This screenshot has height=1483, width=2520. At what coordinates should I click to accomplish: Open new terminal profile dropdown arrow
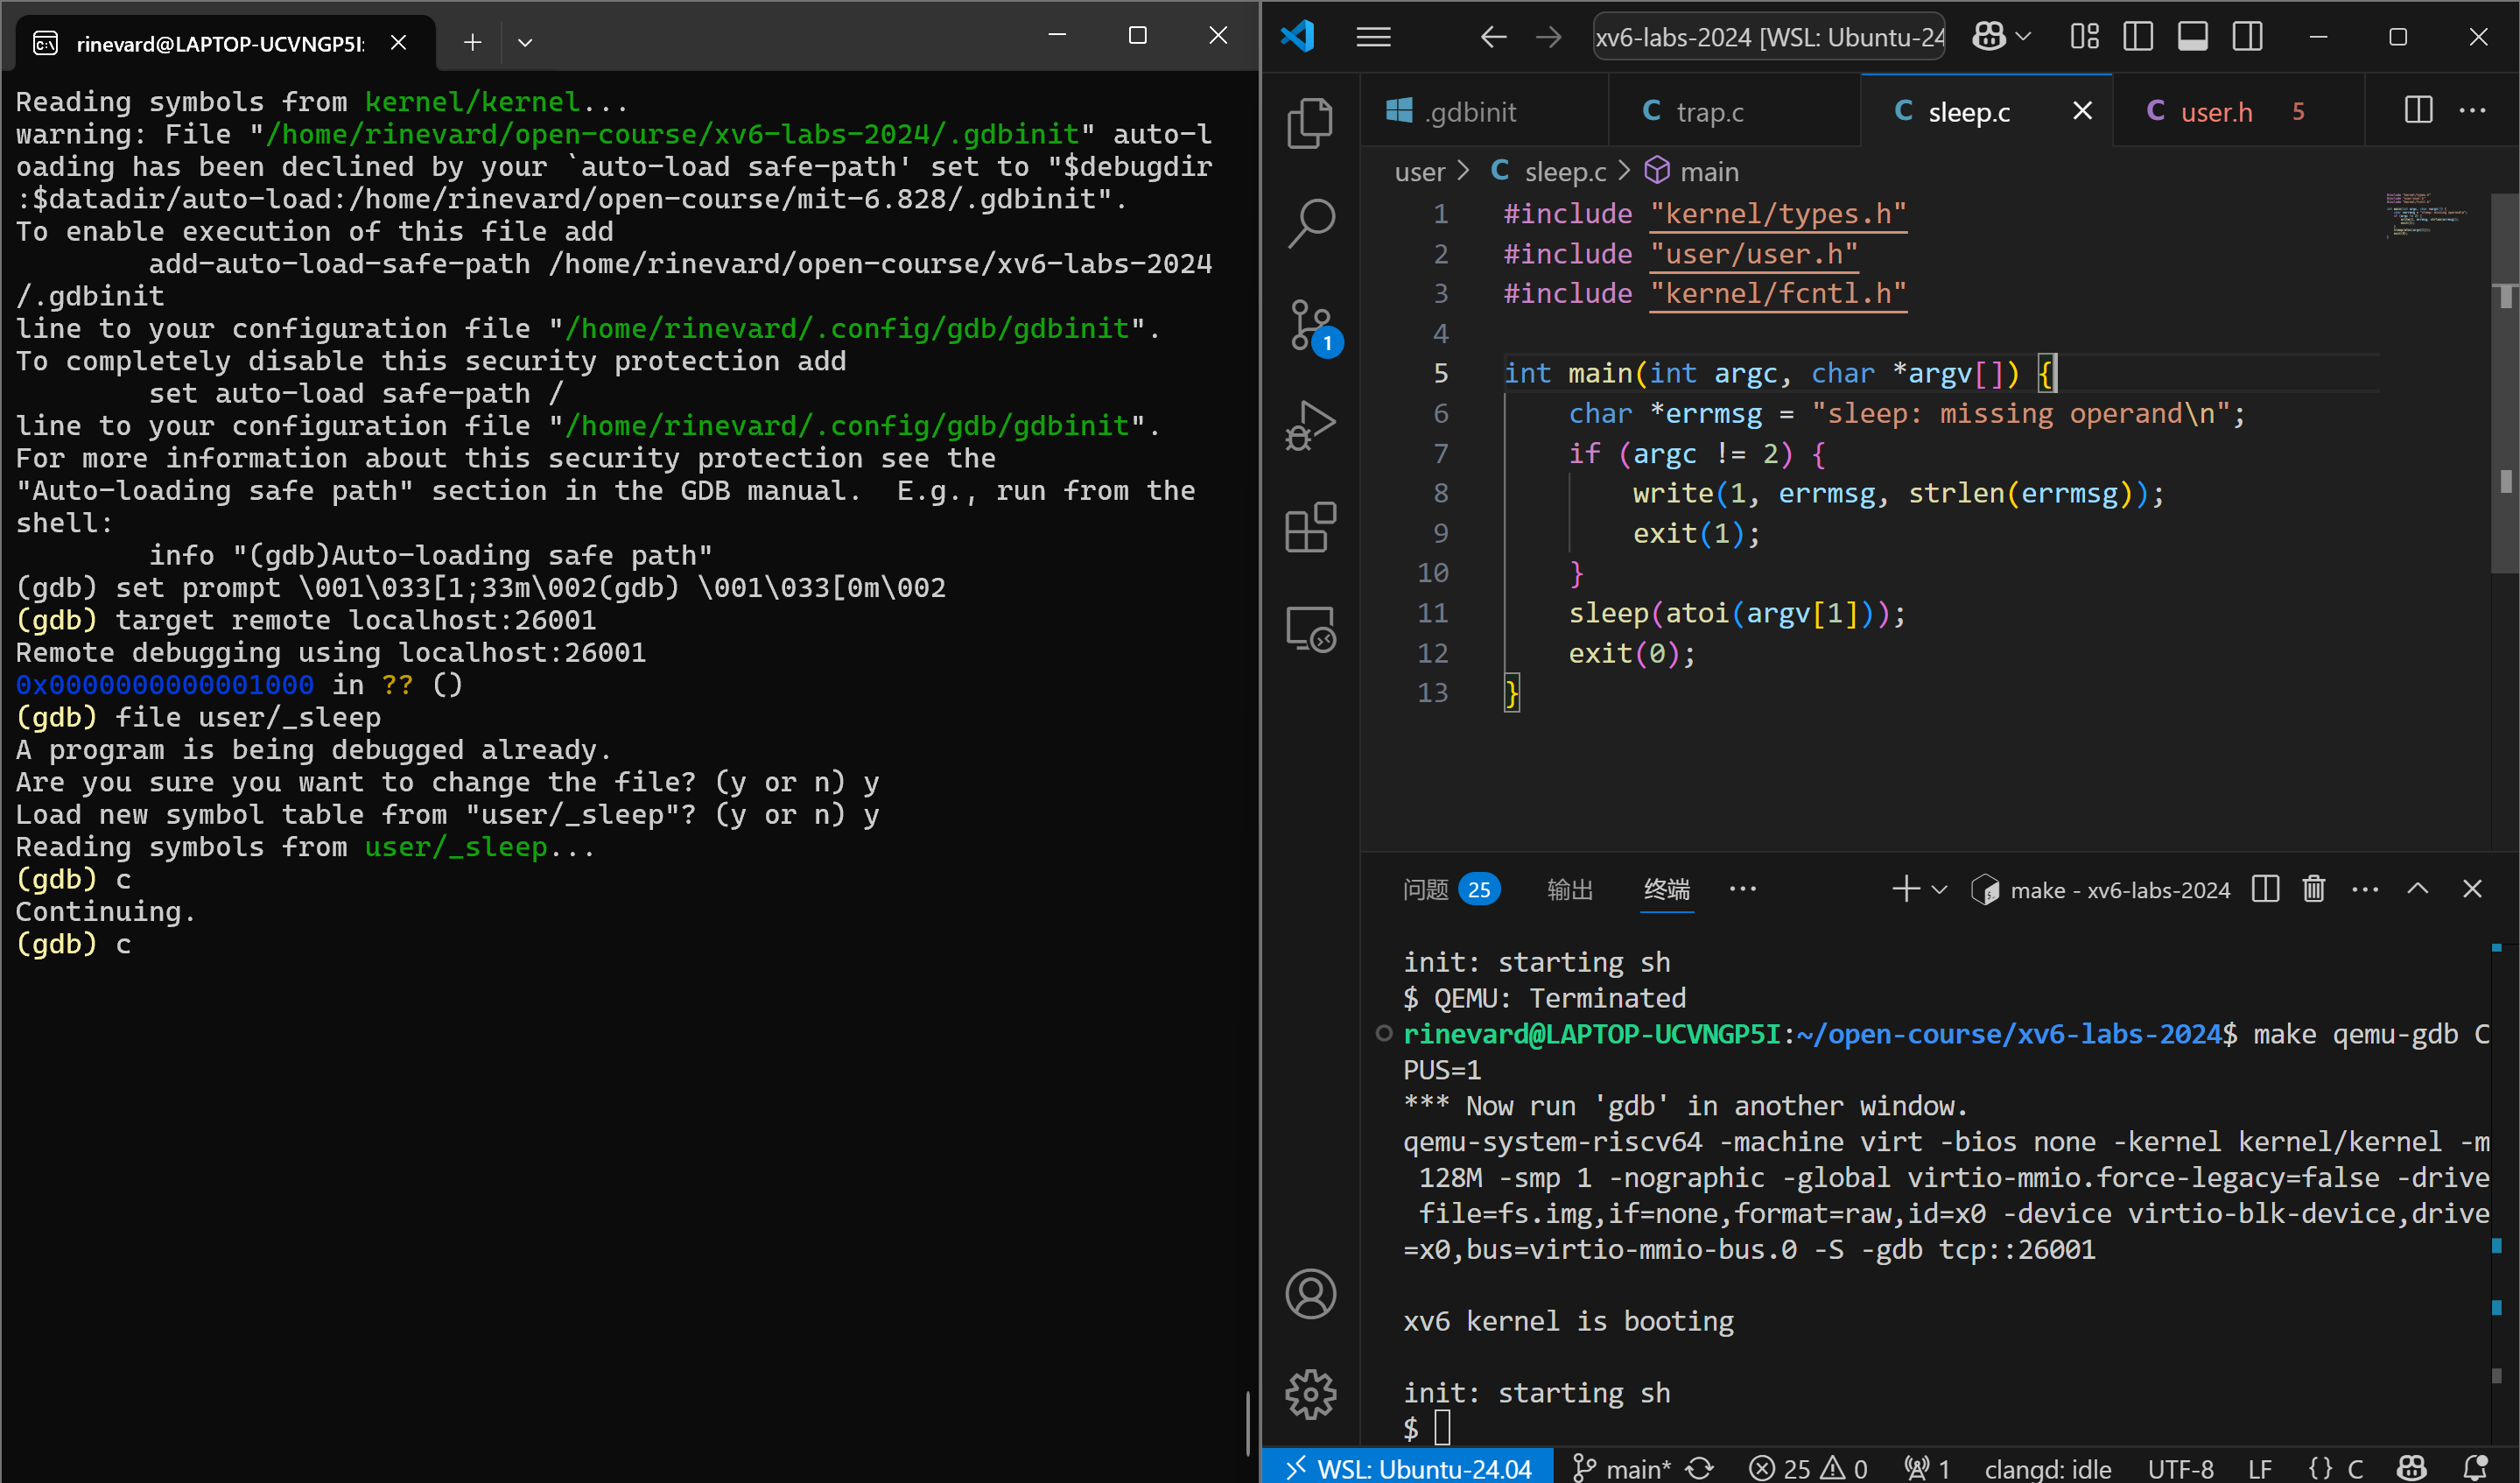click(1939, 889)
